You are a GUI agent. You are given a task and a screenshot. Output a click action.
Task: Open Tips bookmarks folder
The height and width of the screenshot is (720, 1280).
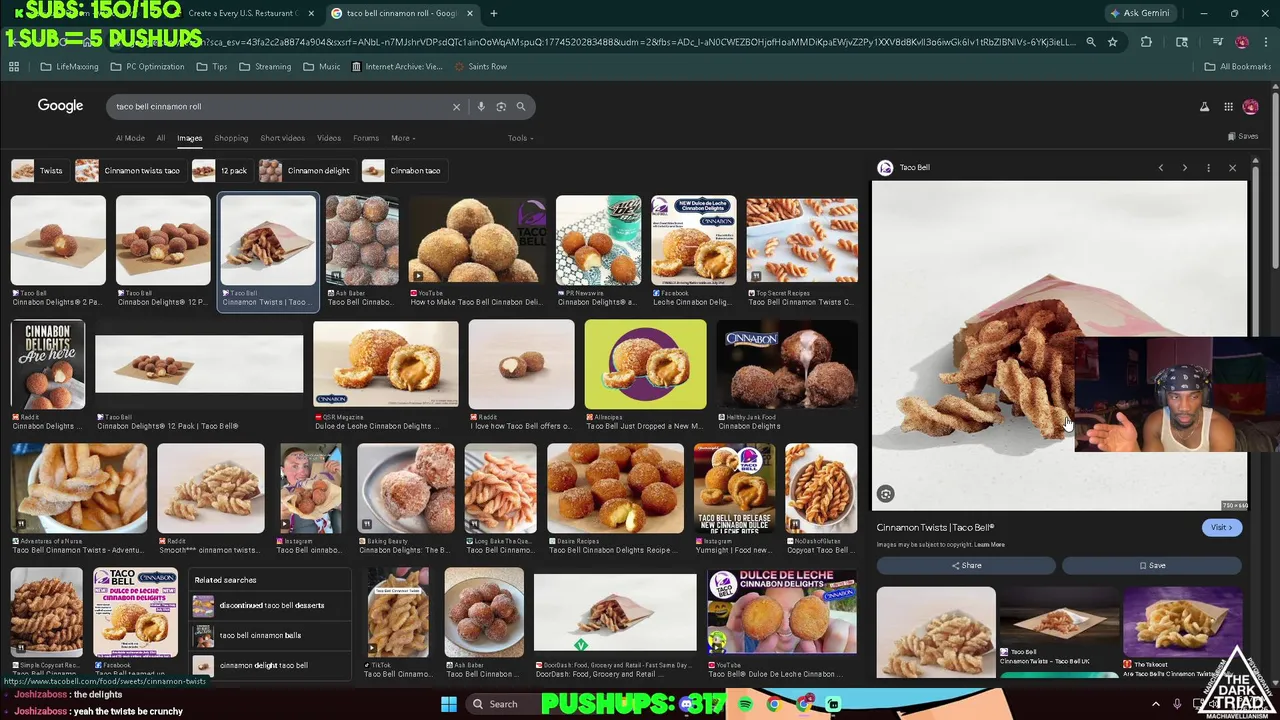pyautogui.click(x=212, y=67)
